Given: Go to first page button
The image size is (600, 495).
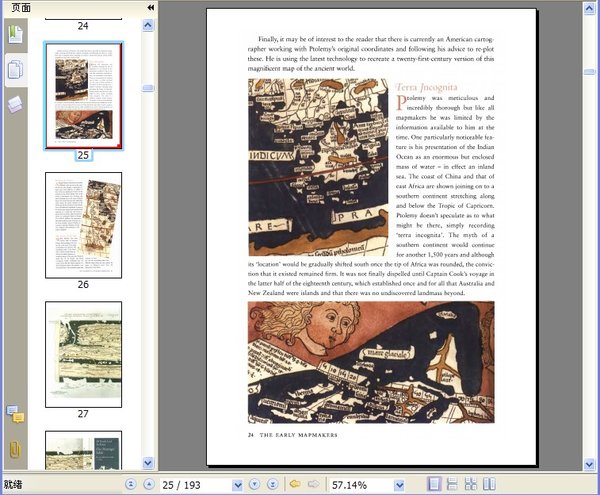Looking at the screenshot, I should pos(130,484).
